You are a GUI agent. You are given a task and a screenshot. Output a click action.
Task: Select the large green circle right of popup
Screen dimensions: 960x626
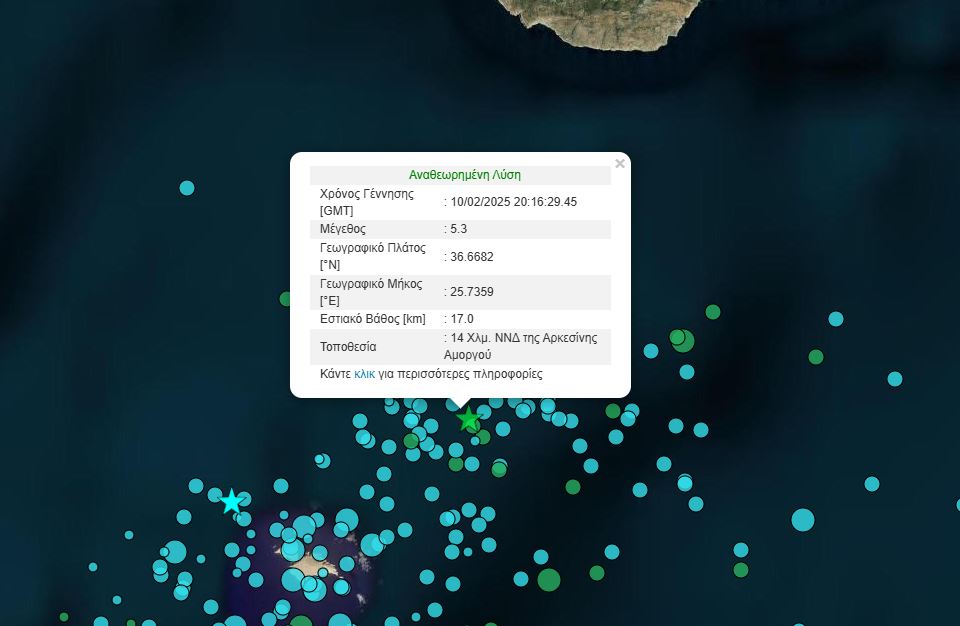pos(683,341)
